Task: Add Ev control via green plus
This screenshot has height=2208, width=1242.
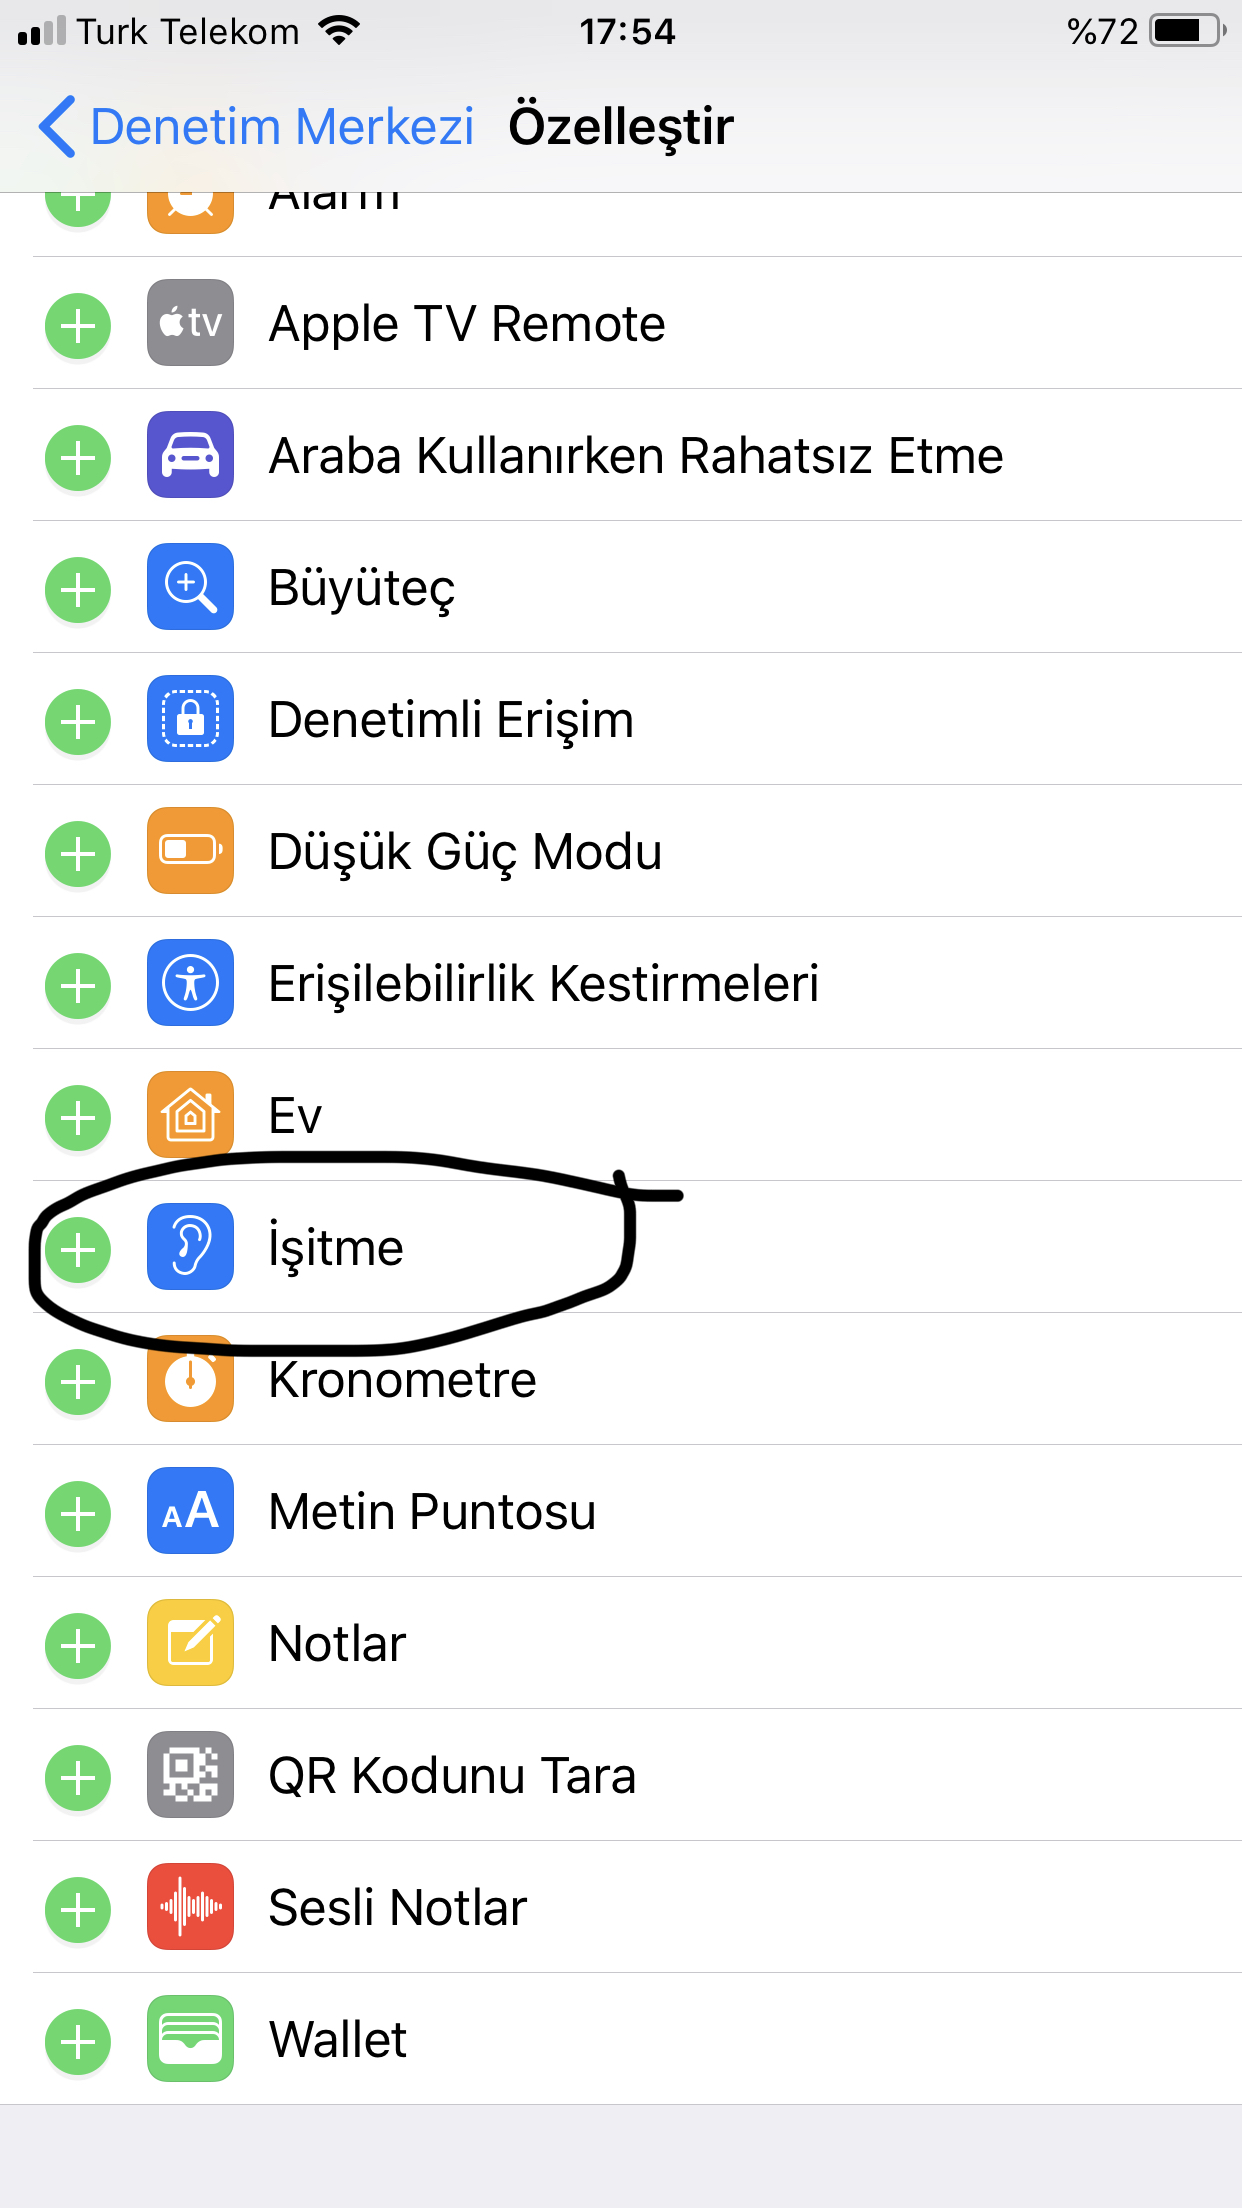Action: 78,1118
